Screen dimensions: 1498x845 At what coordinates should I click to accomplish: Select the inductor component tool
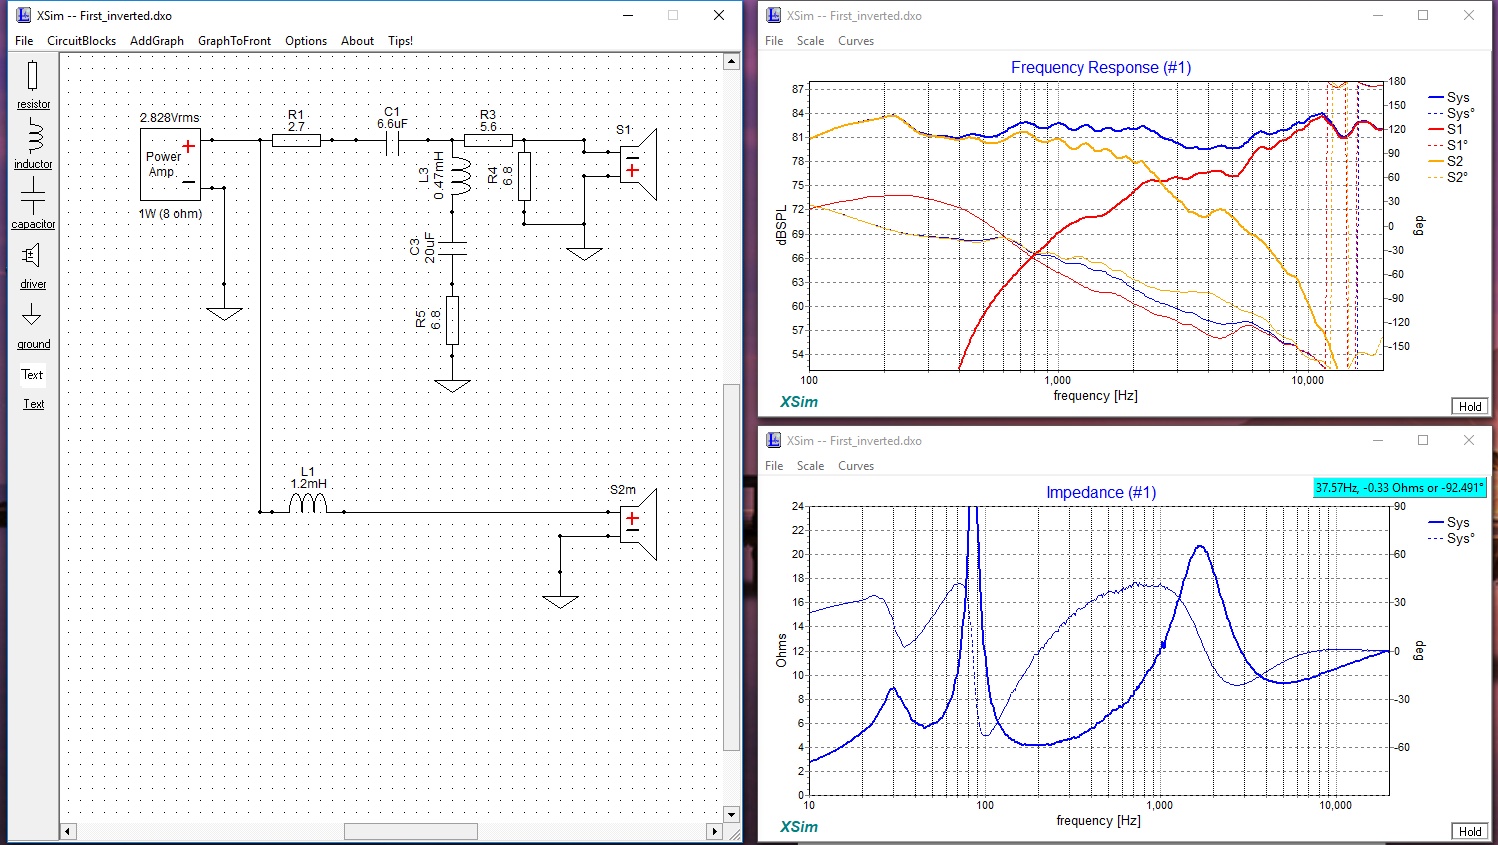tap(33, 144)
